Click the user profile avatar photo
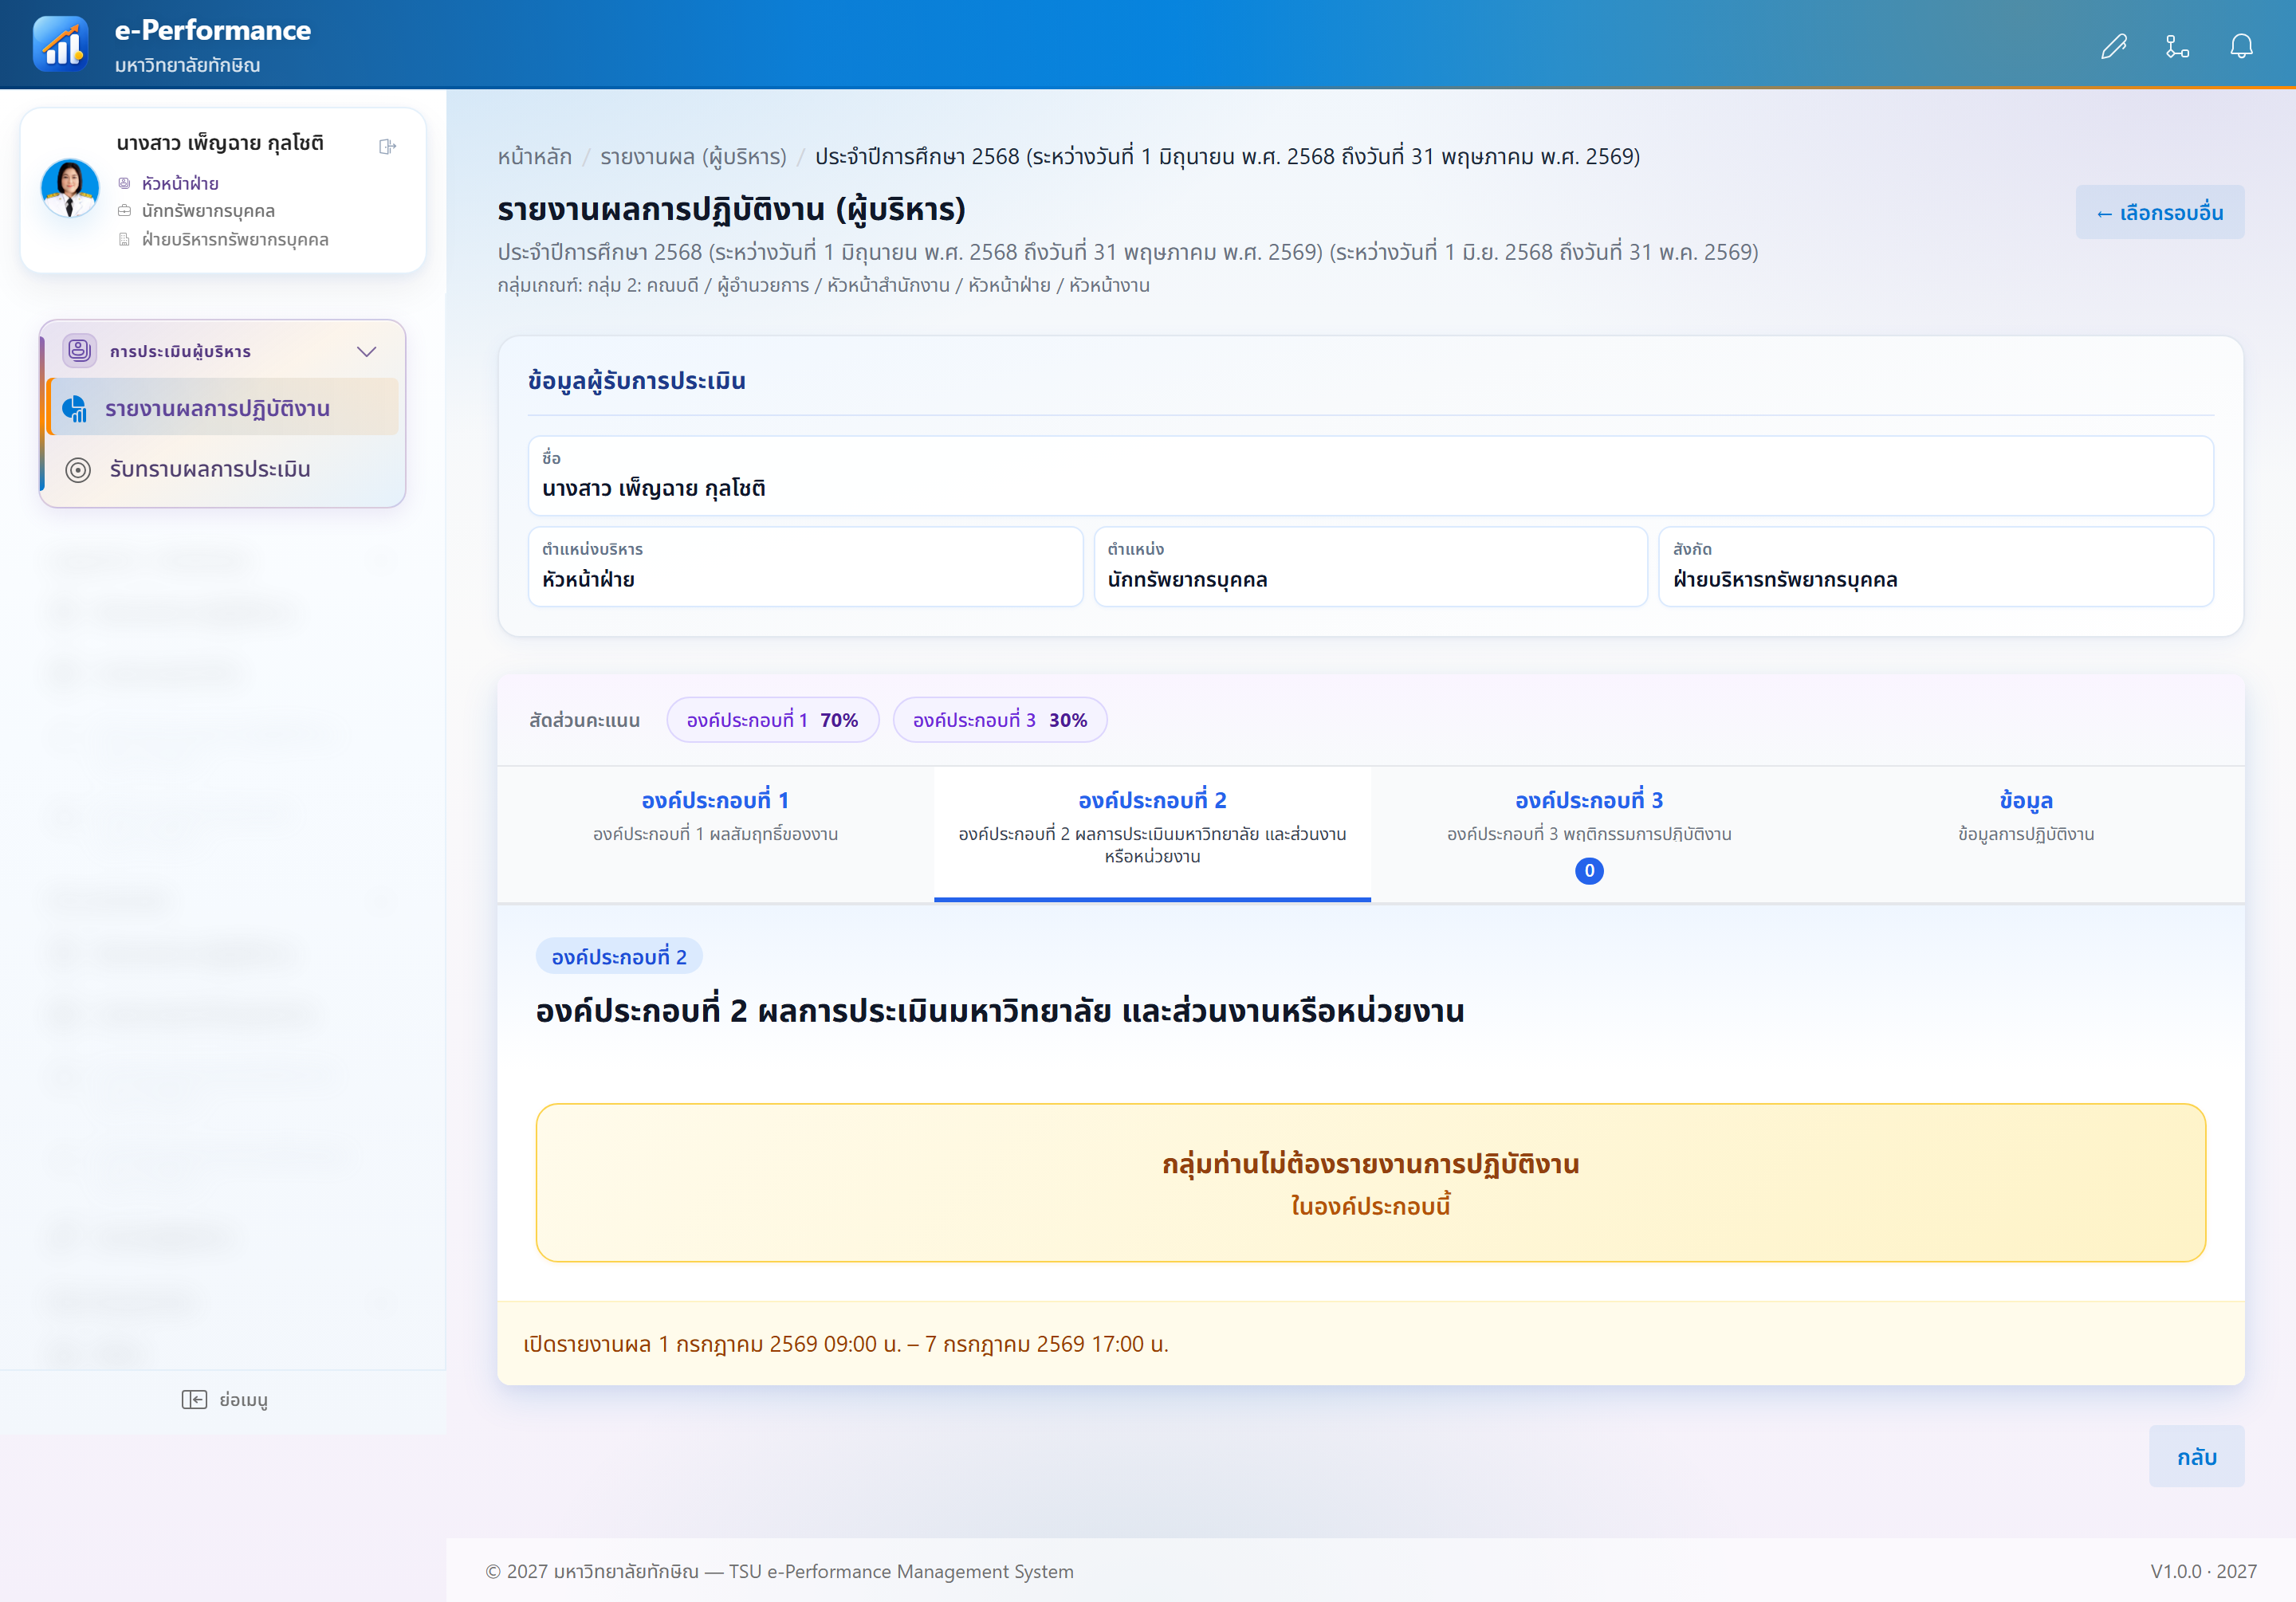The image size is (2296, 1602). click(x=70, y=188)
